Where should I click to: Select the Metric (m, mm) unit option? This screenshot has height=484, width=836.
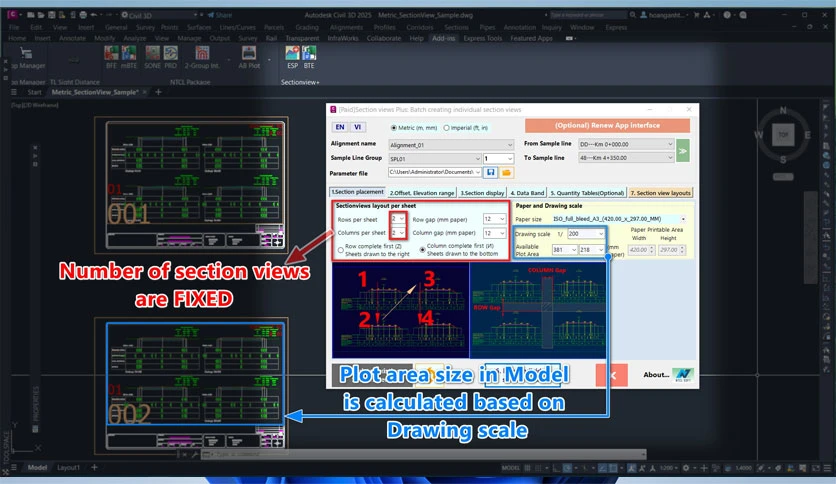[413, 128]
